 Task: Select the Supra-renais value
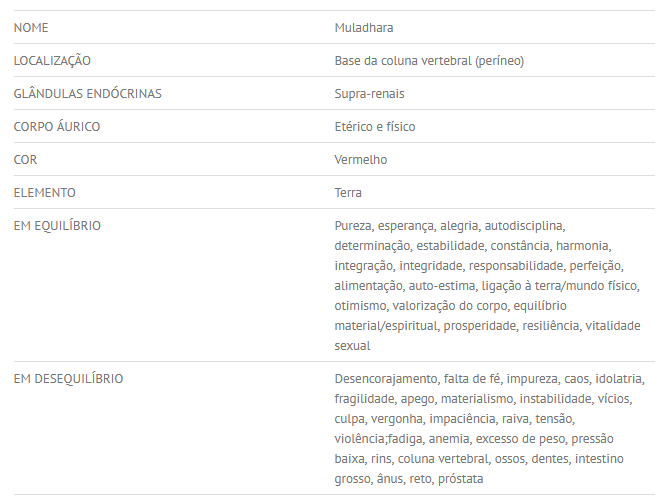369,94
